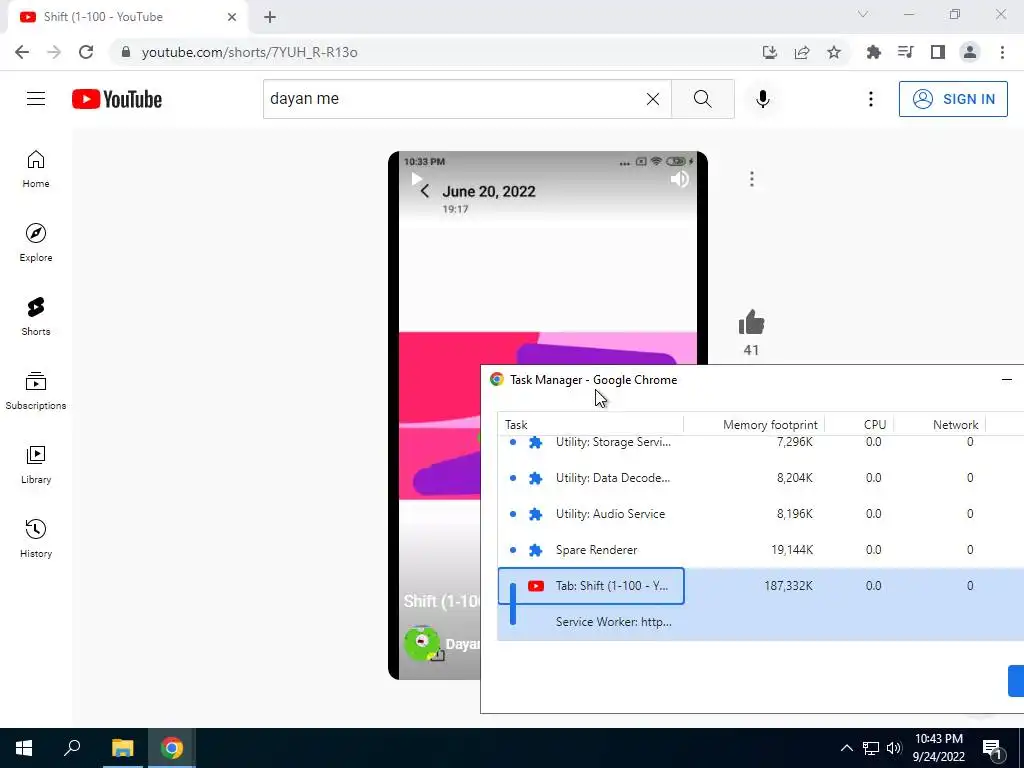Image resolution: width=1024 pixels, height=768 pixels.
Task: Clear the search box text
Action: tap(652, 99)
